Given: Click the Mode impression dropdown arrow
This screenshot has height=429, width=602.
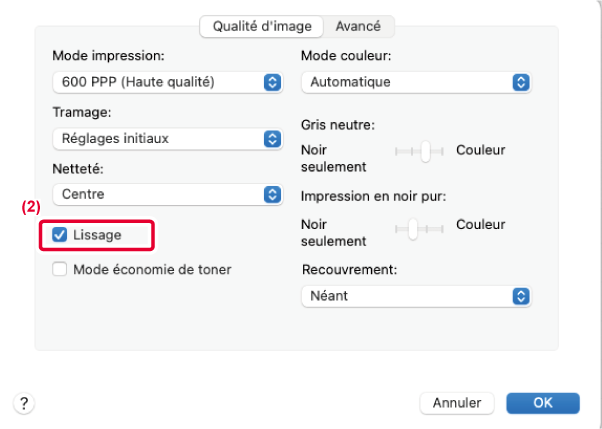Looking at the screenshot, I should 272,82.
